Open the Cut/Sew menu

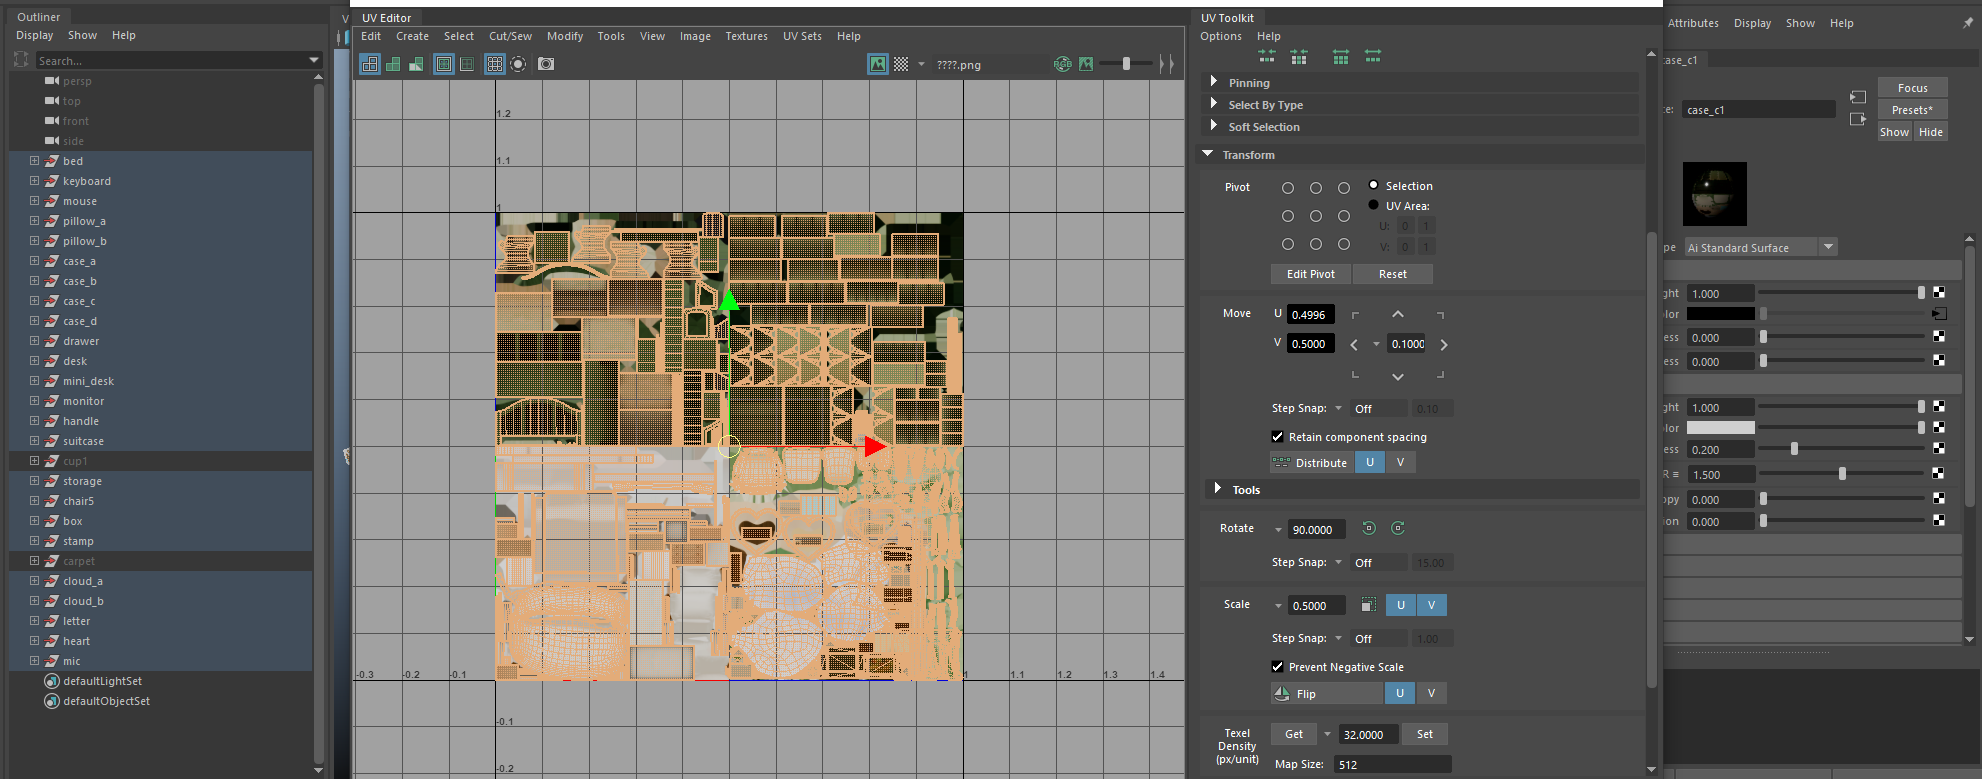click(x=510, y=36)
